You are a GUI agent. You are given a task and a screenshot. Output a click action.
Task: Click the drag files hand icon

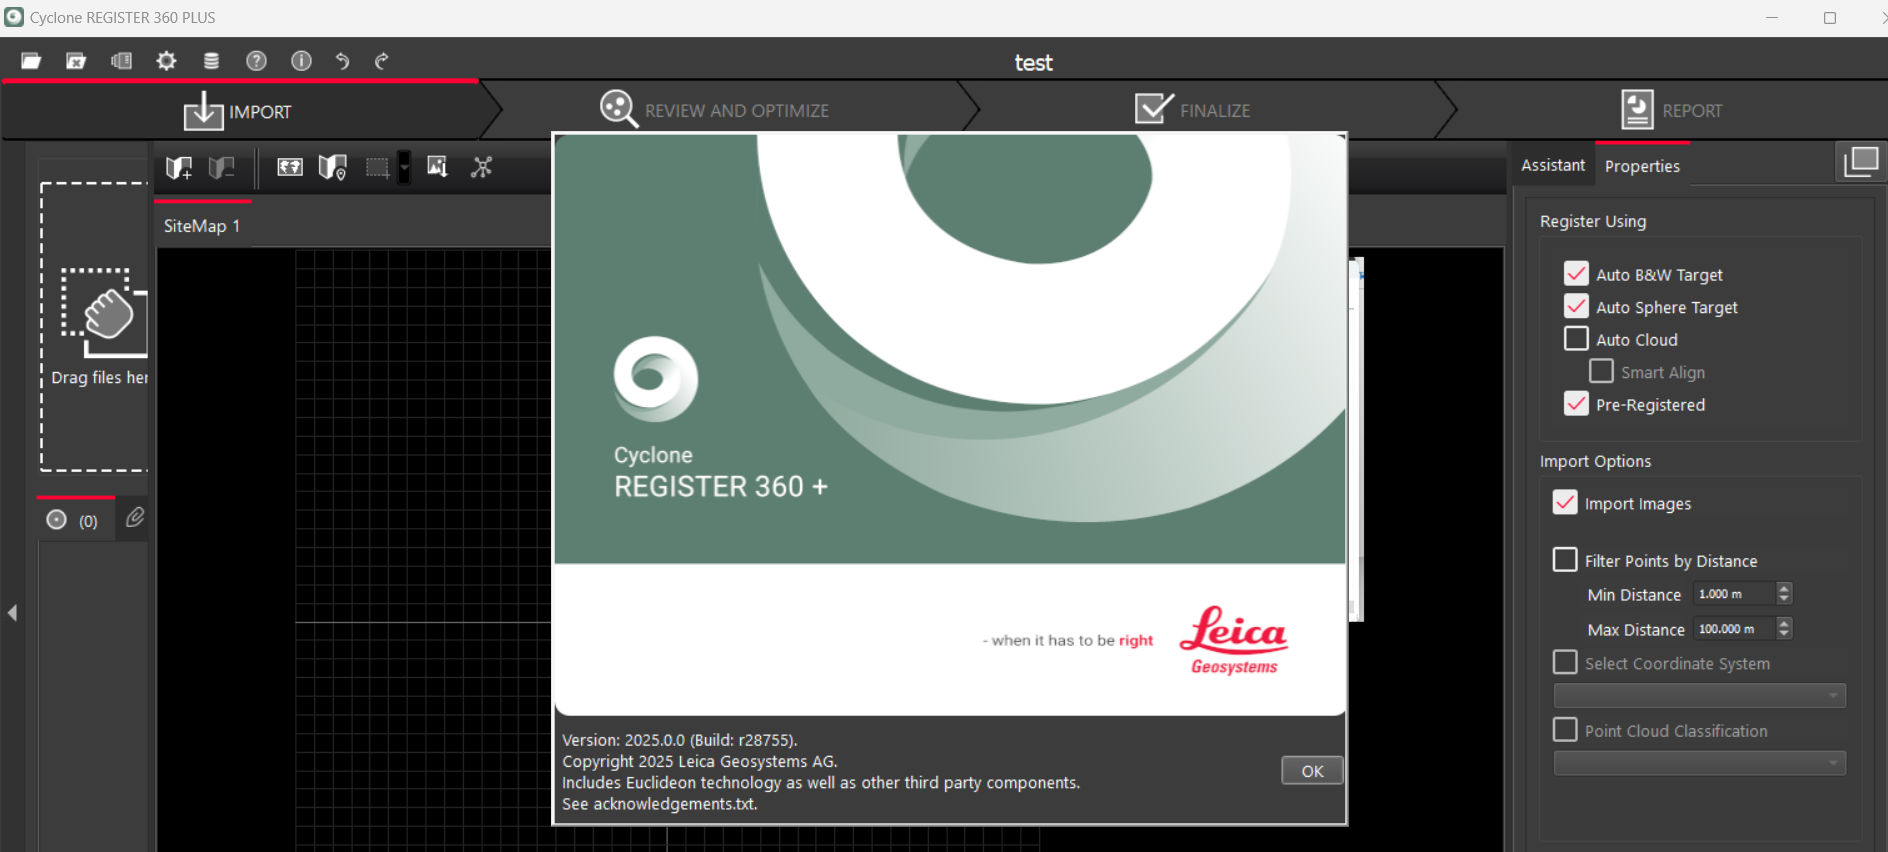pos(105,313)
